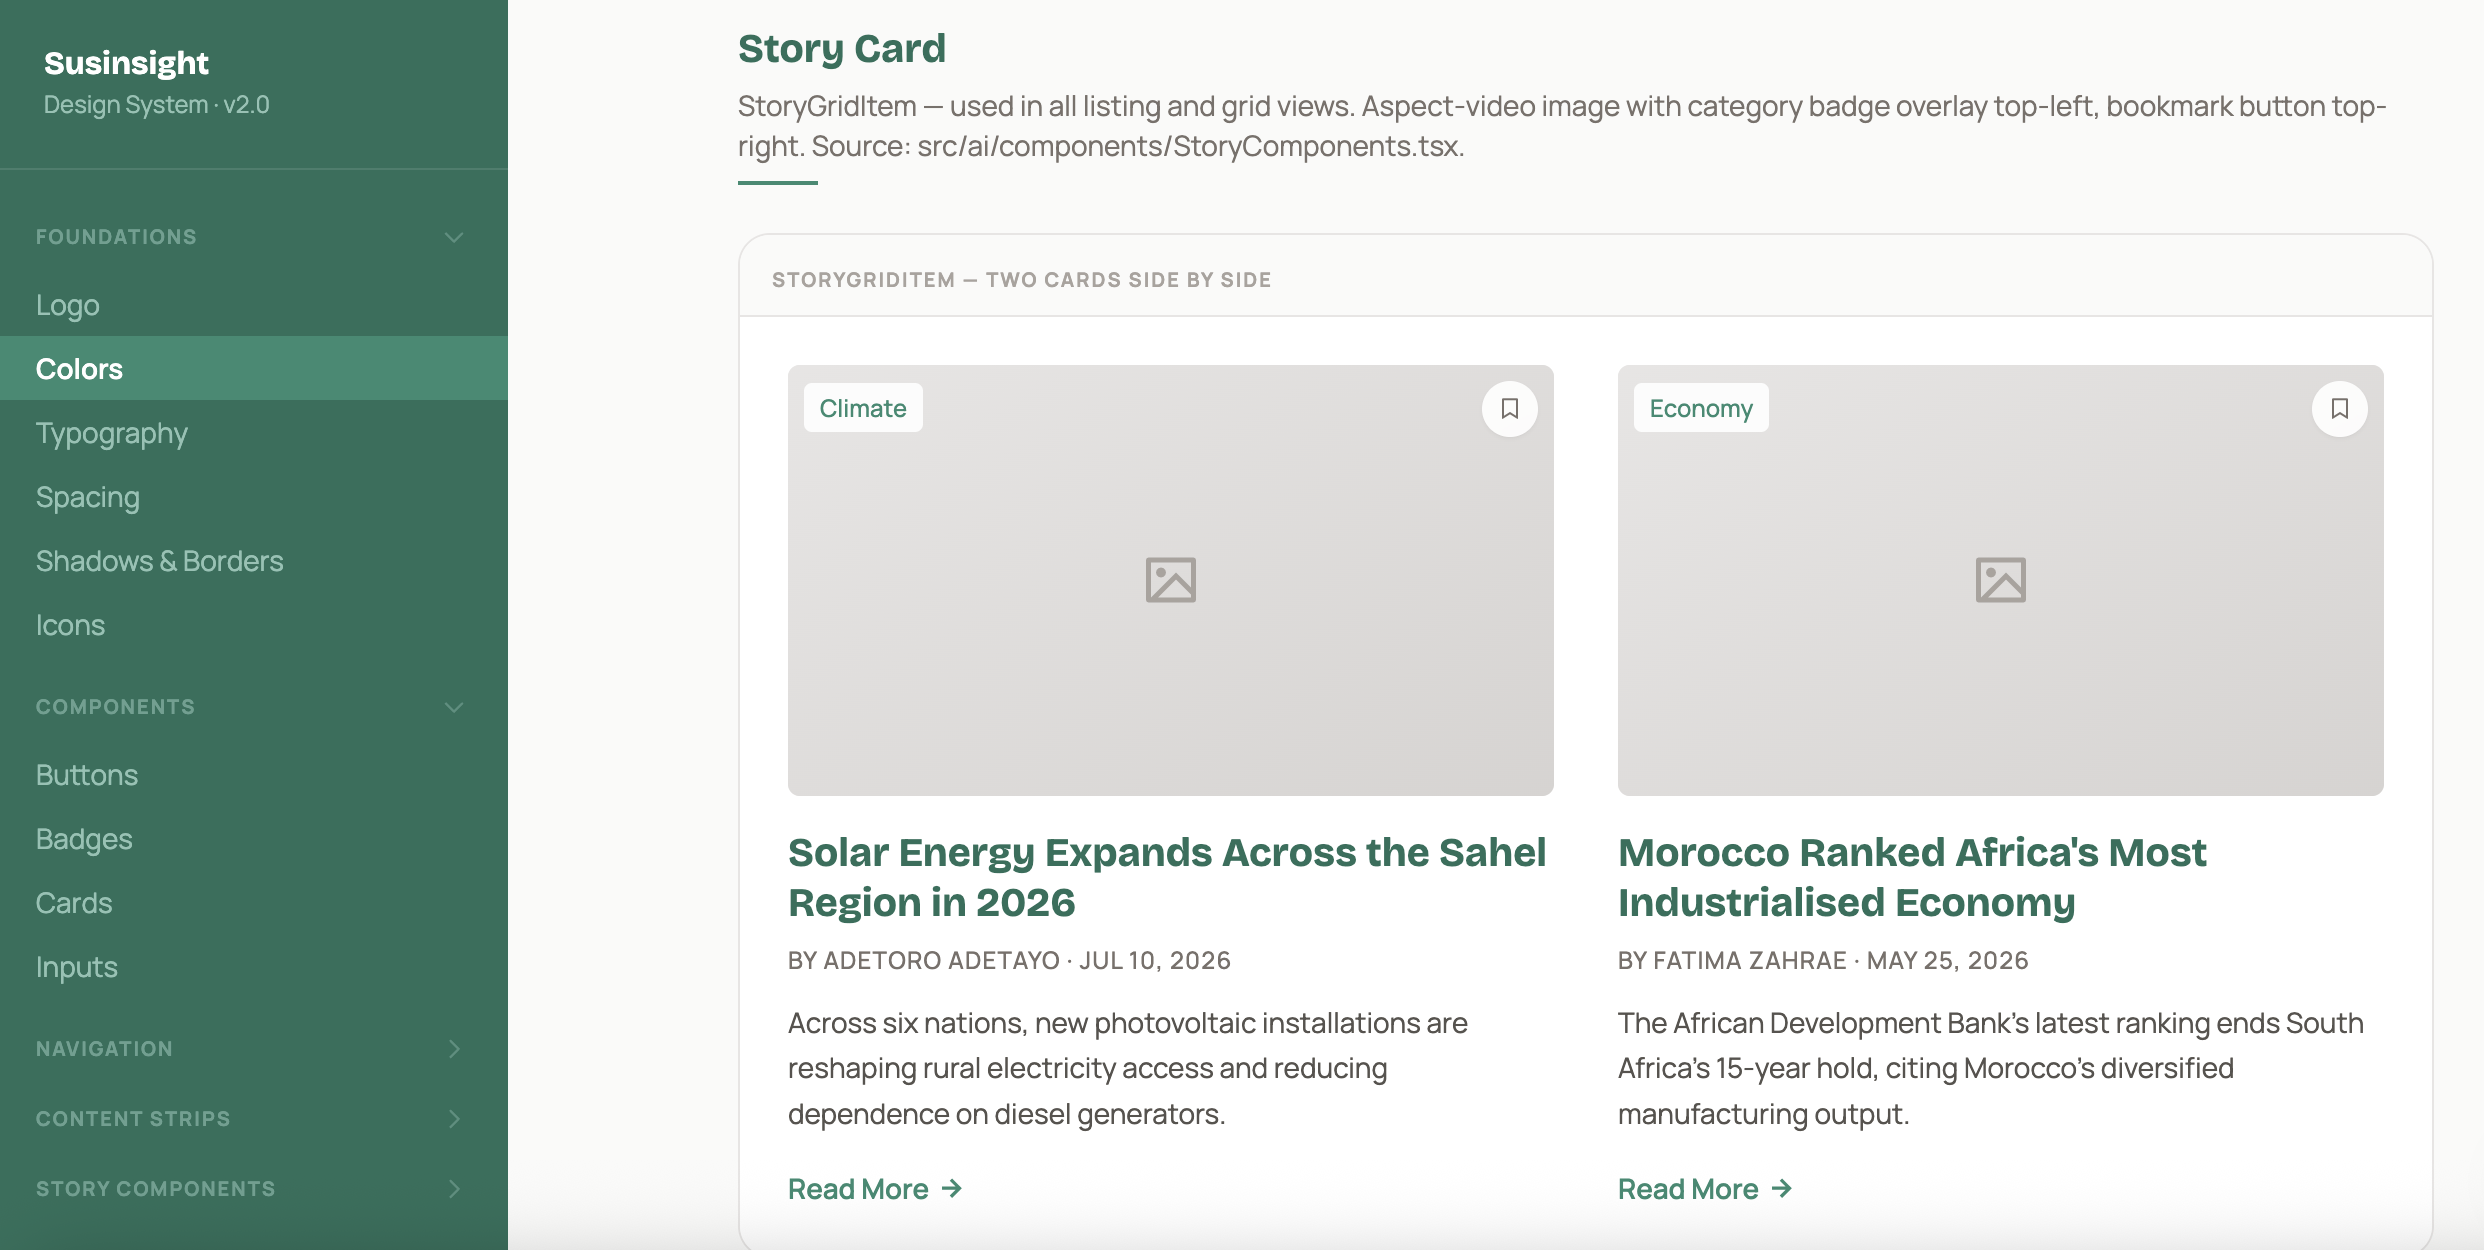
Task: Click byline 'BY FATIMA ZAHRAE · MAY 25, 2026'
Action: [1823, 960]
